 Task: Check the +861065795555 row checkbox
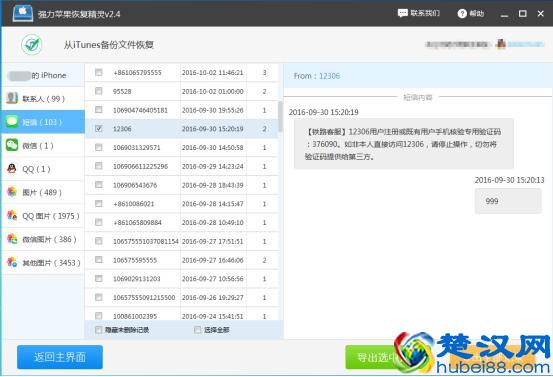tap(99, 72)
